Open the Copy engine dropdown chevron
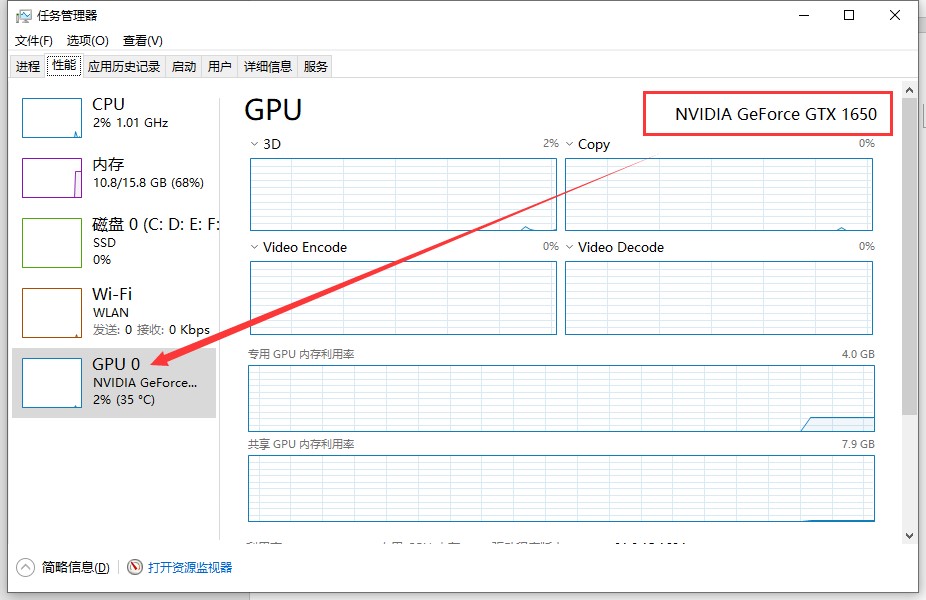The image size is (926, 600). (570, 144)
